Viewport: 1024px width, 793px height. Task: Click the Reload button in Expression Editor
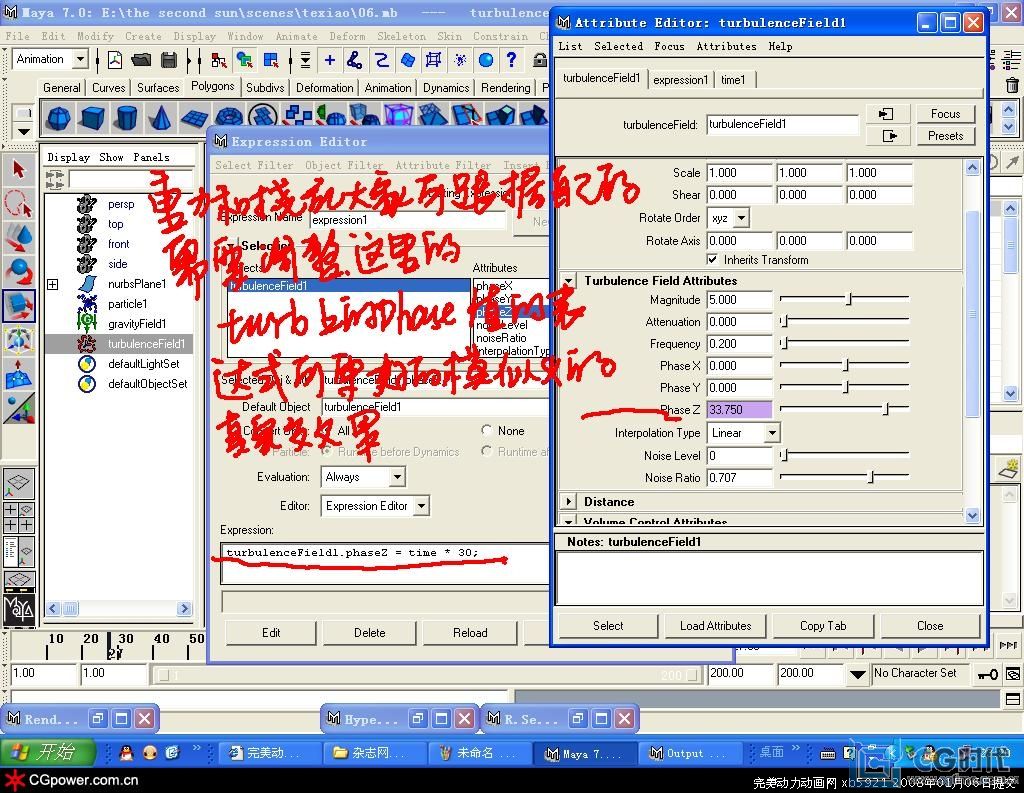coord(470,633)
